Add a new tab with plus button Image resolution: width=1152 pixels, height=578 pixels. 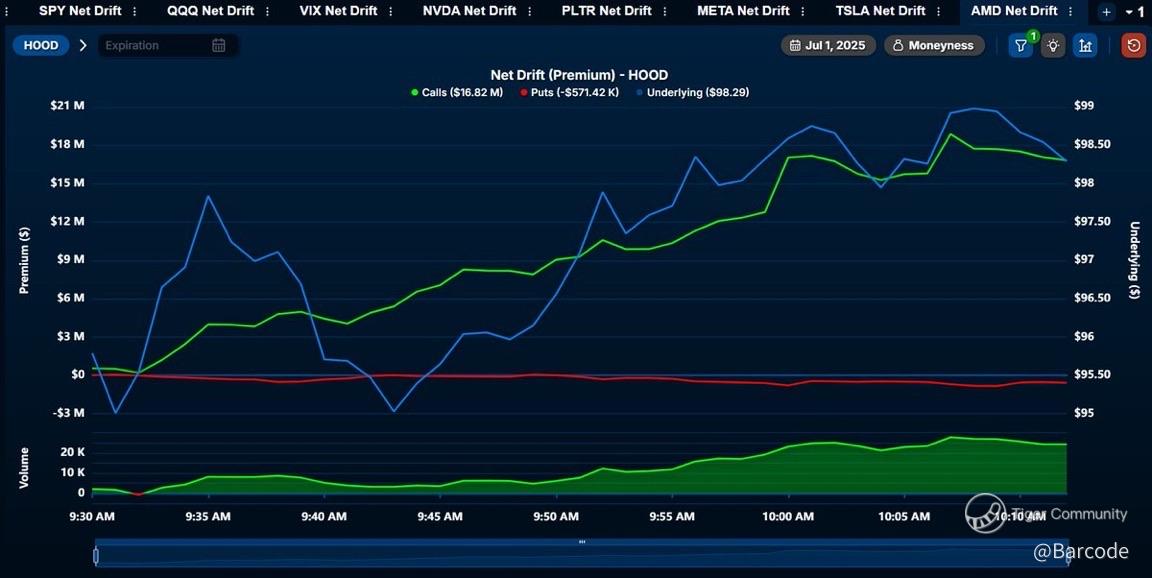click(x=1106, y=12)
